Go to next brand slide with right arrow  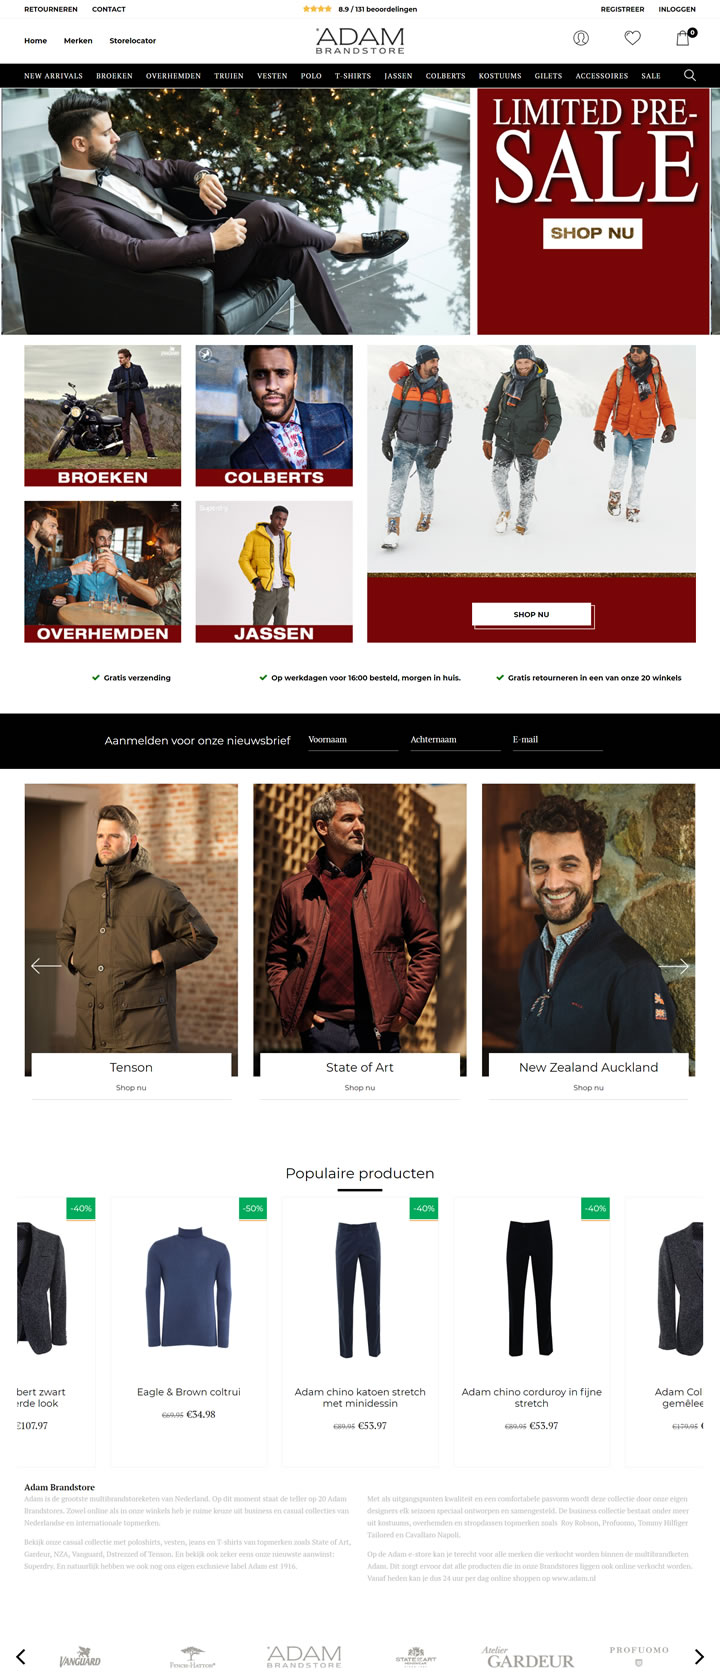click(674, 966)
